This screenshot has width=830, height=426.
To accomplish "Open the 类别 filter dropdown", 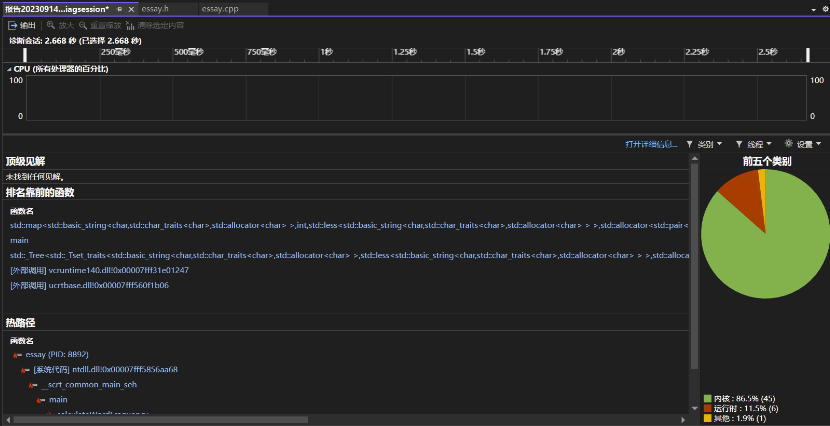I will (x=705, y=144).
